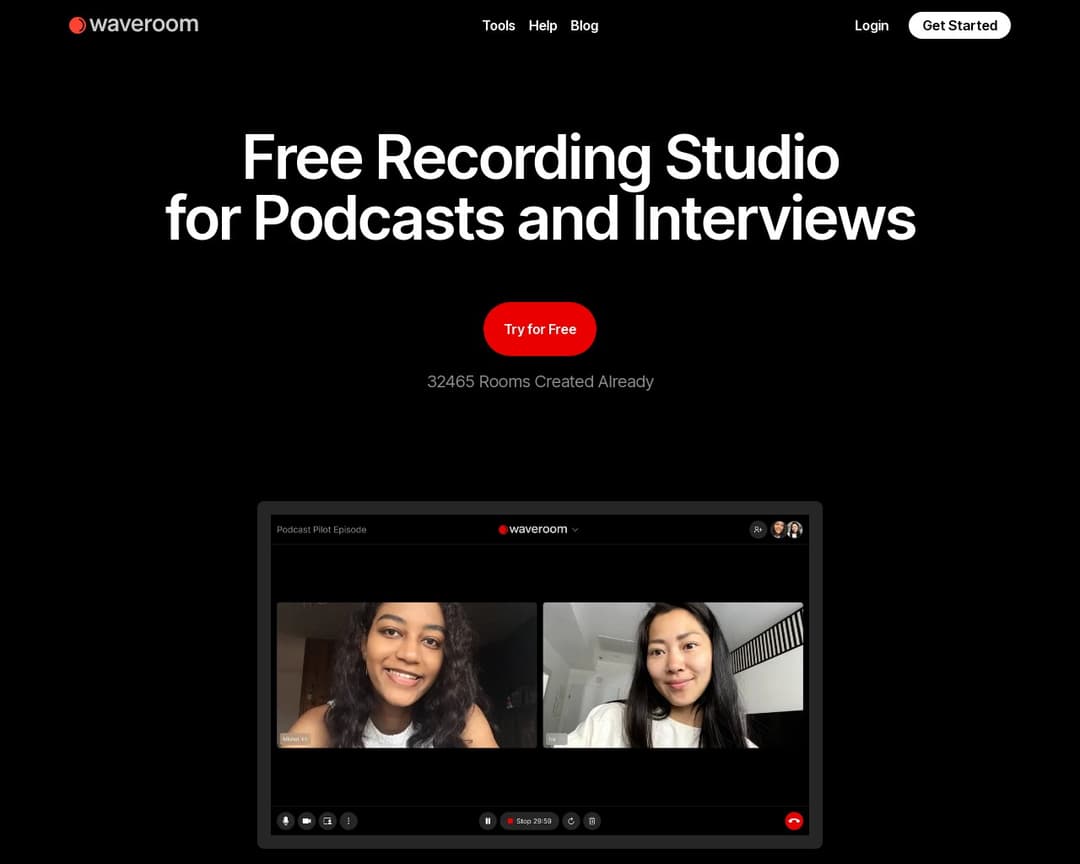
Task: Mute the microphone in the recording toolbar
Action: pos(287,821)
